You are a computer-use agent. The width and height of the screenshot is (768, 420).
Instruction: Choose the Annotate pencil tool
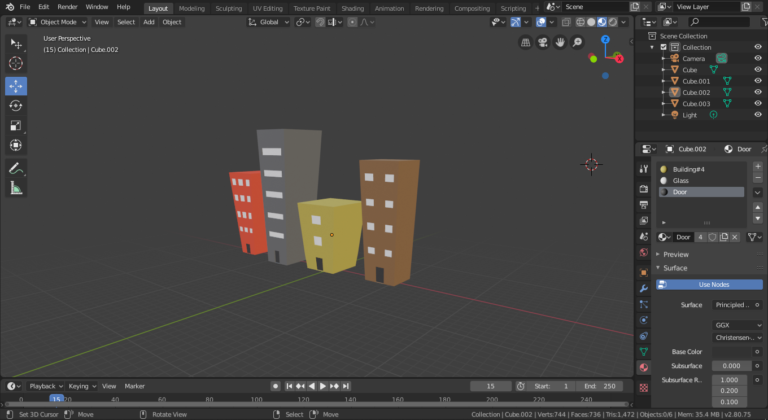[16, 168]
